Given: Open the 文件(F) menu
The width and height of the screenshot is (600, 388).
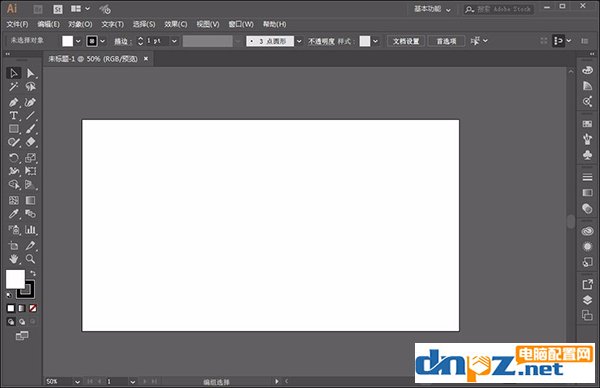Looking at the screenshot, I should click(17, 24).
